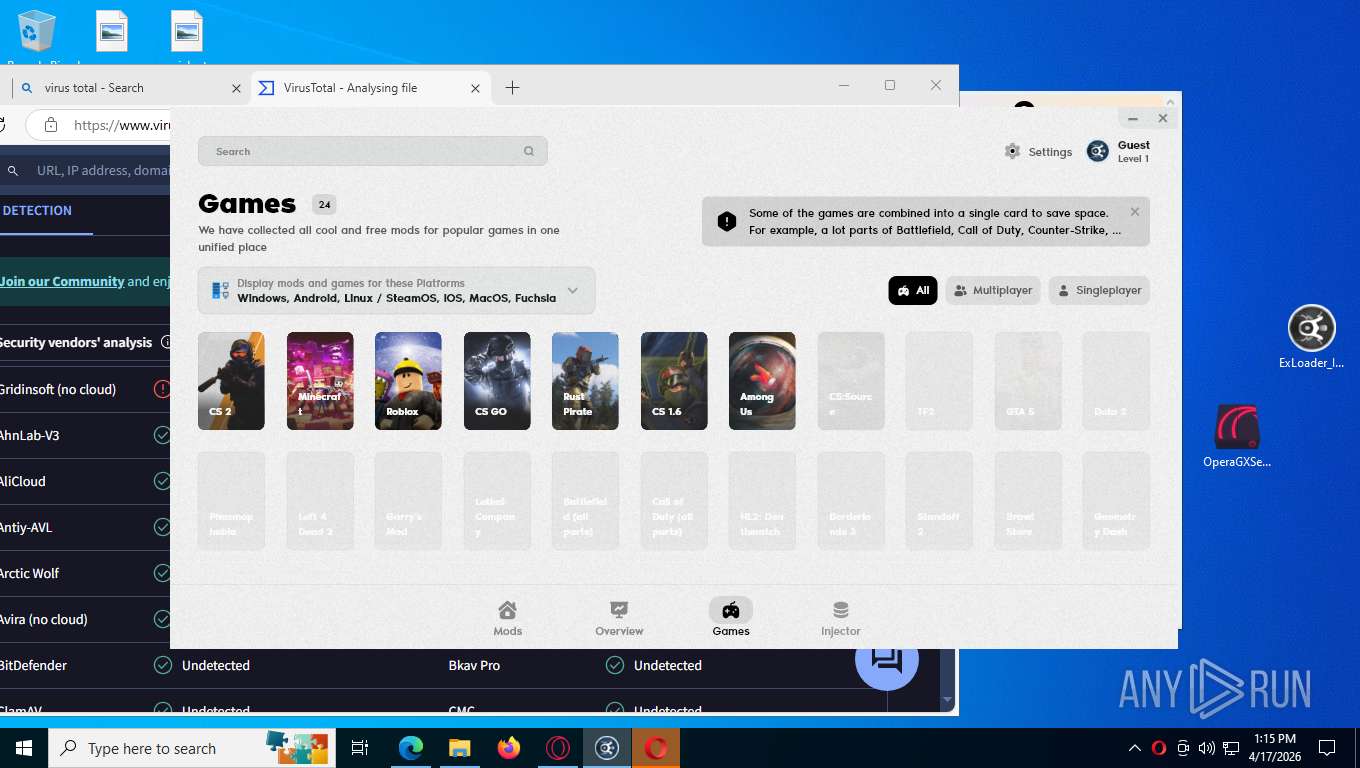This screenshot has height=768, width=1360.
Task: Launch Microsoft Edge from taskbar
Action: [411, 748]
